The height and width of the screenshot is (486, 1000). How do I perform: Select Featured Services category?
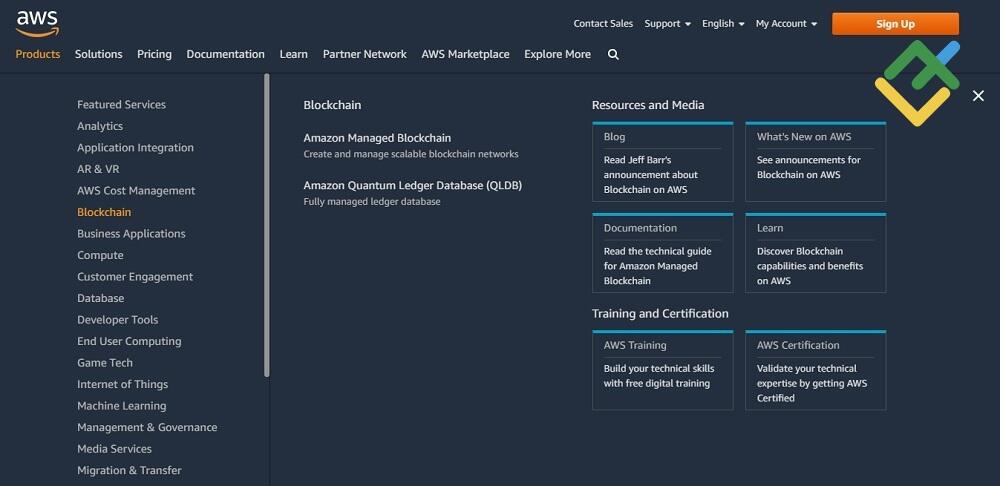coord(121,105)
